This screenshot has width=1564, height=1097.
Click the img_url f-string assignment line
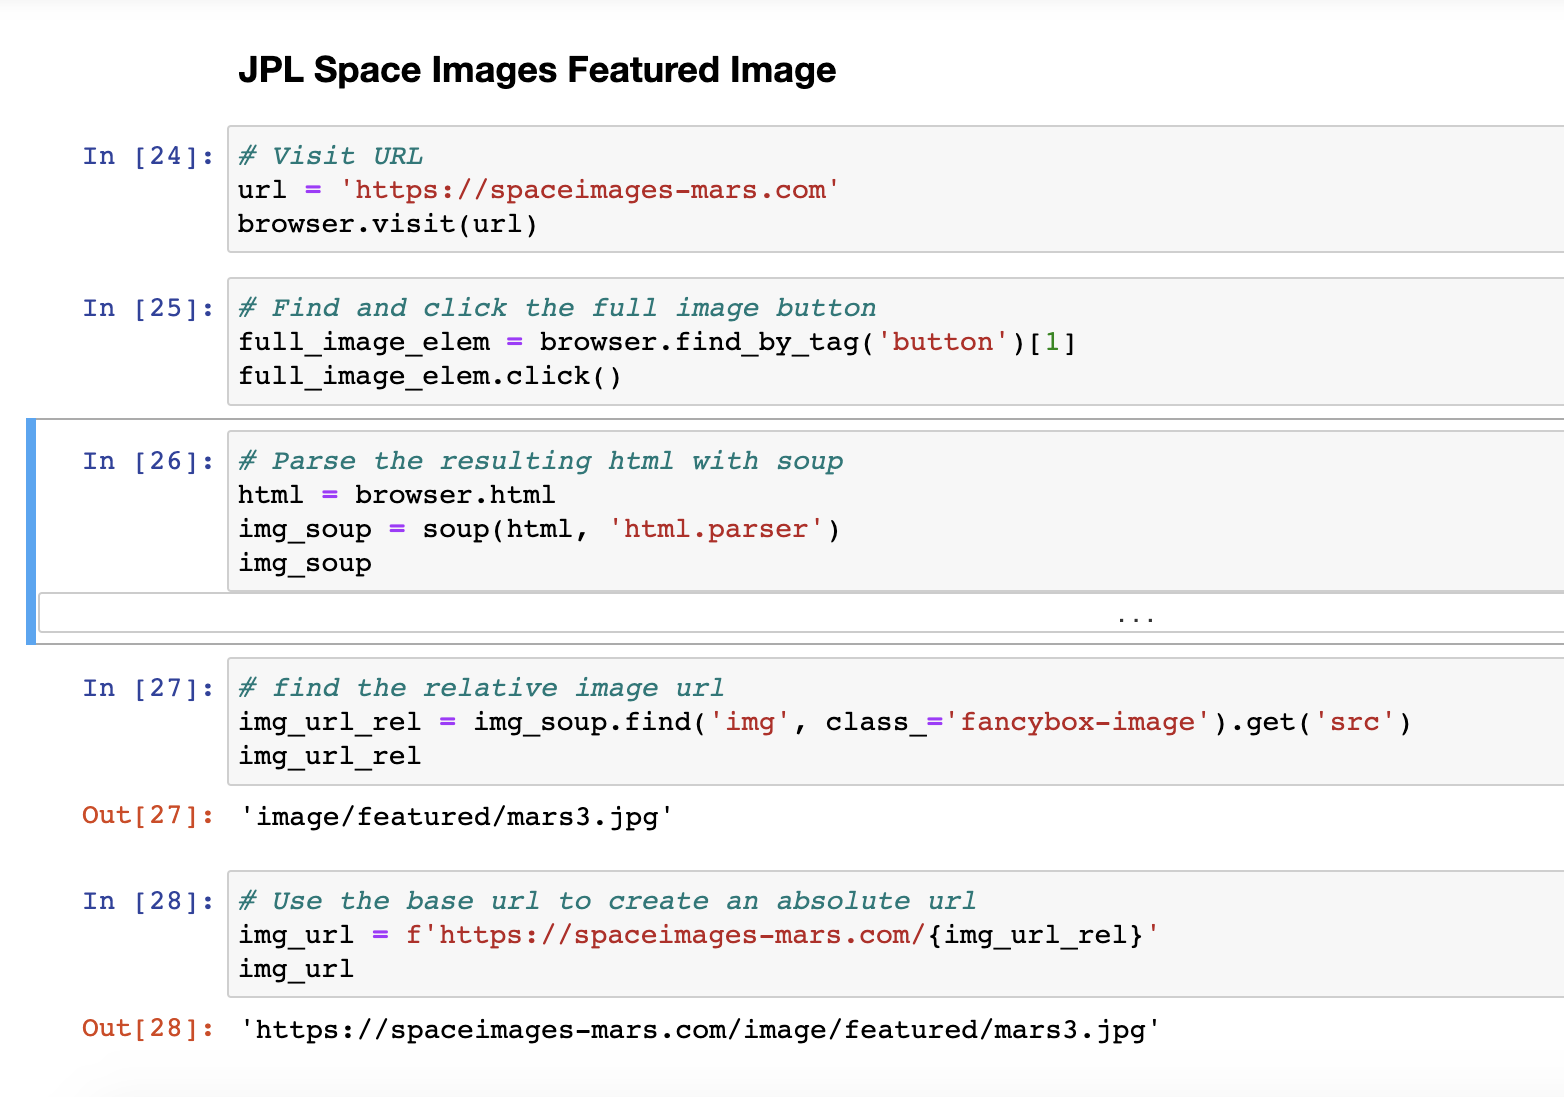tap(699, 935)
